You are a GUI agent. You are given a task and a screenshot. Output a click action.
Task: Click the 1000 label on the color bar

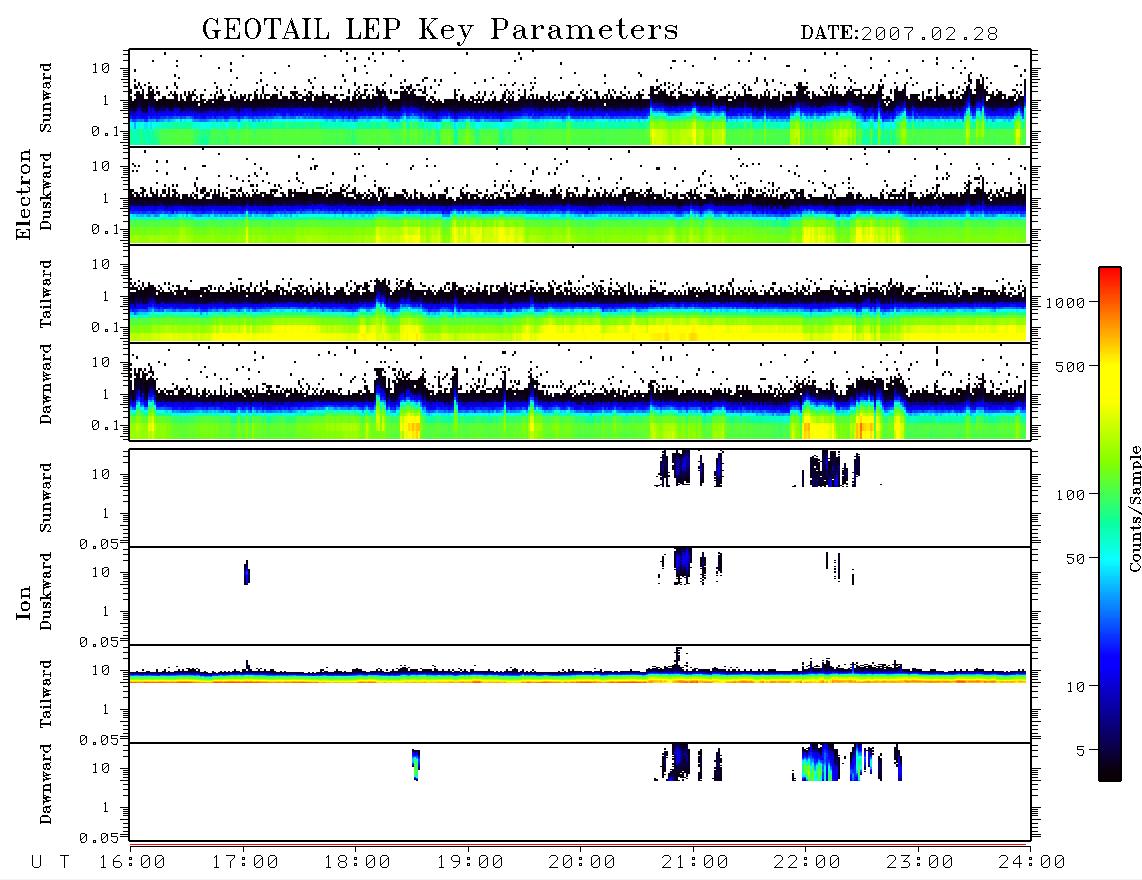[1066, 303]
